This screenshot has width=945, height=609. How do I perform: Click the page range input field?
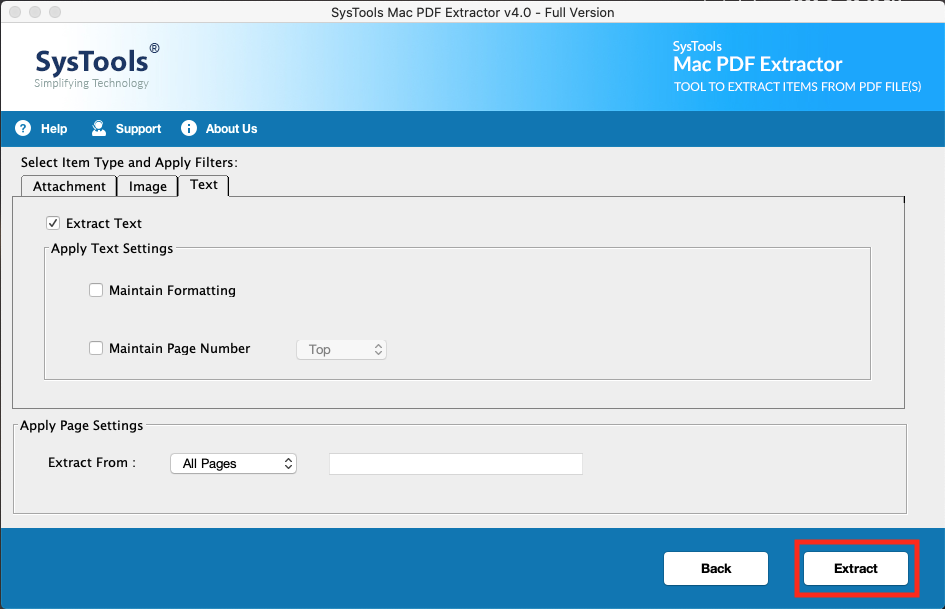tap(456, 464)
